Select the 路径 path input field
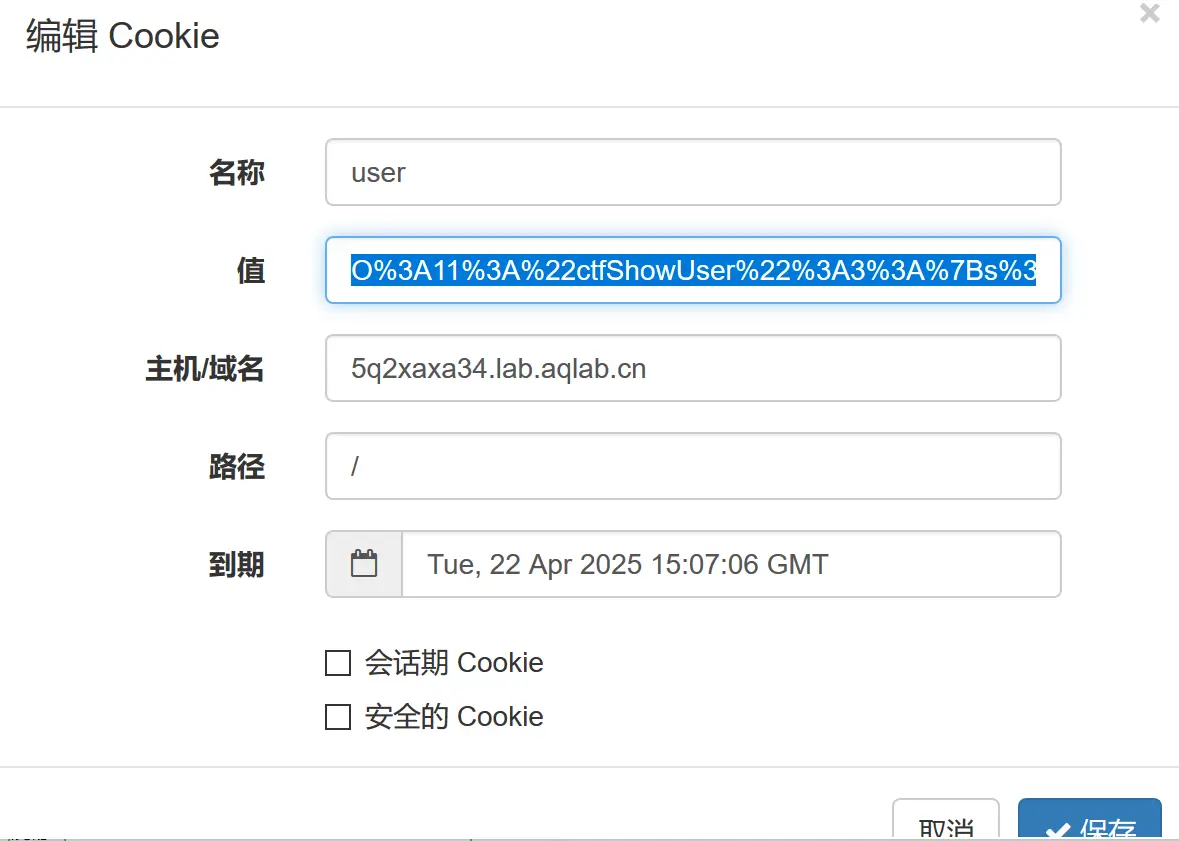 click(692, 466)
